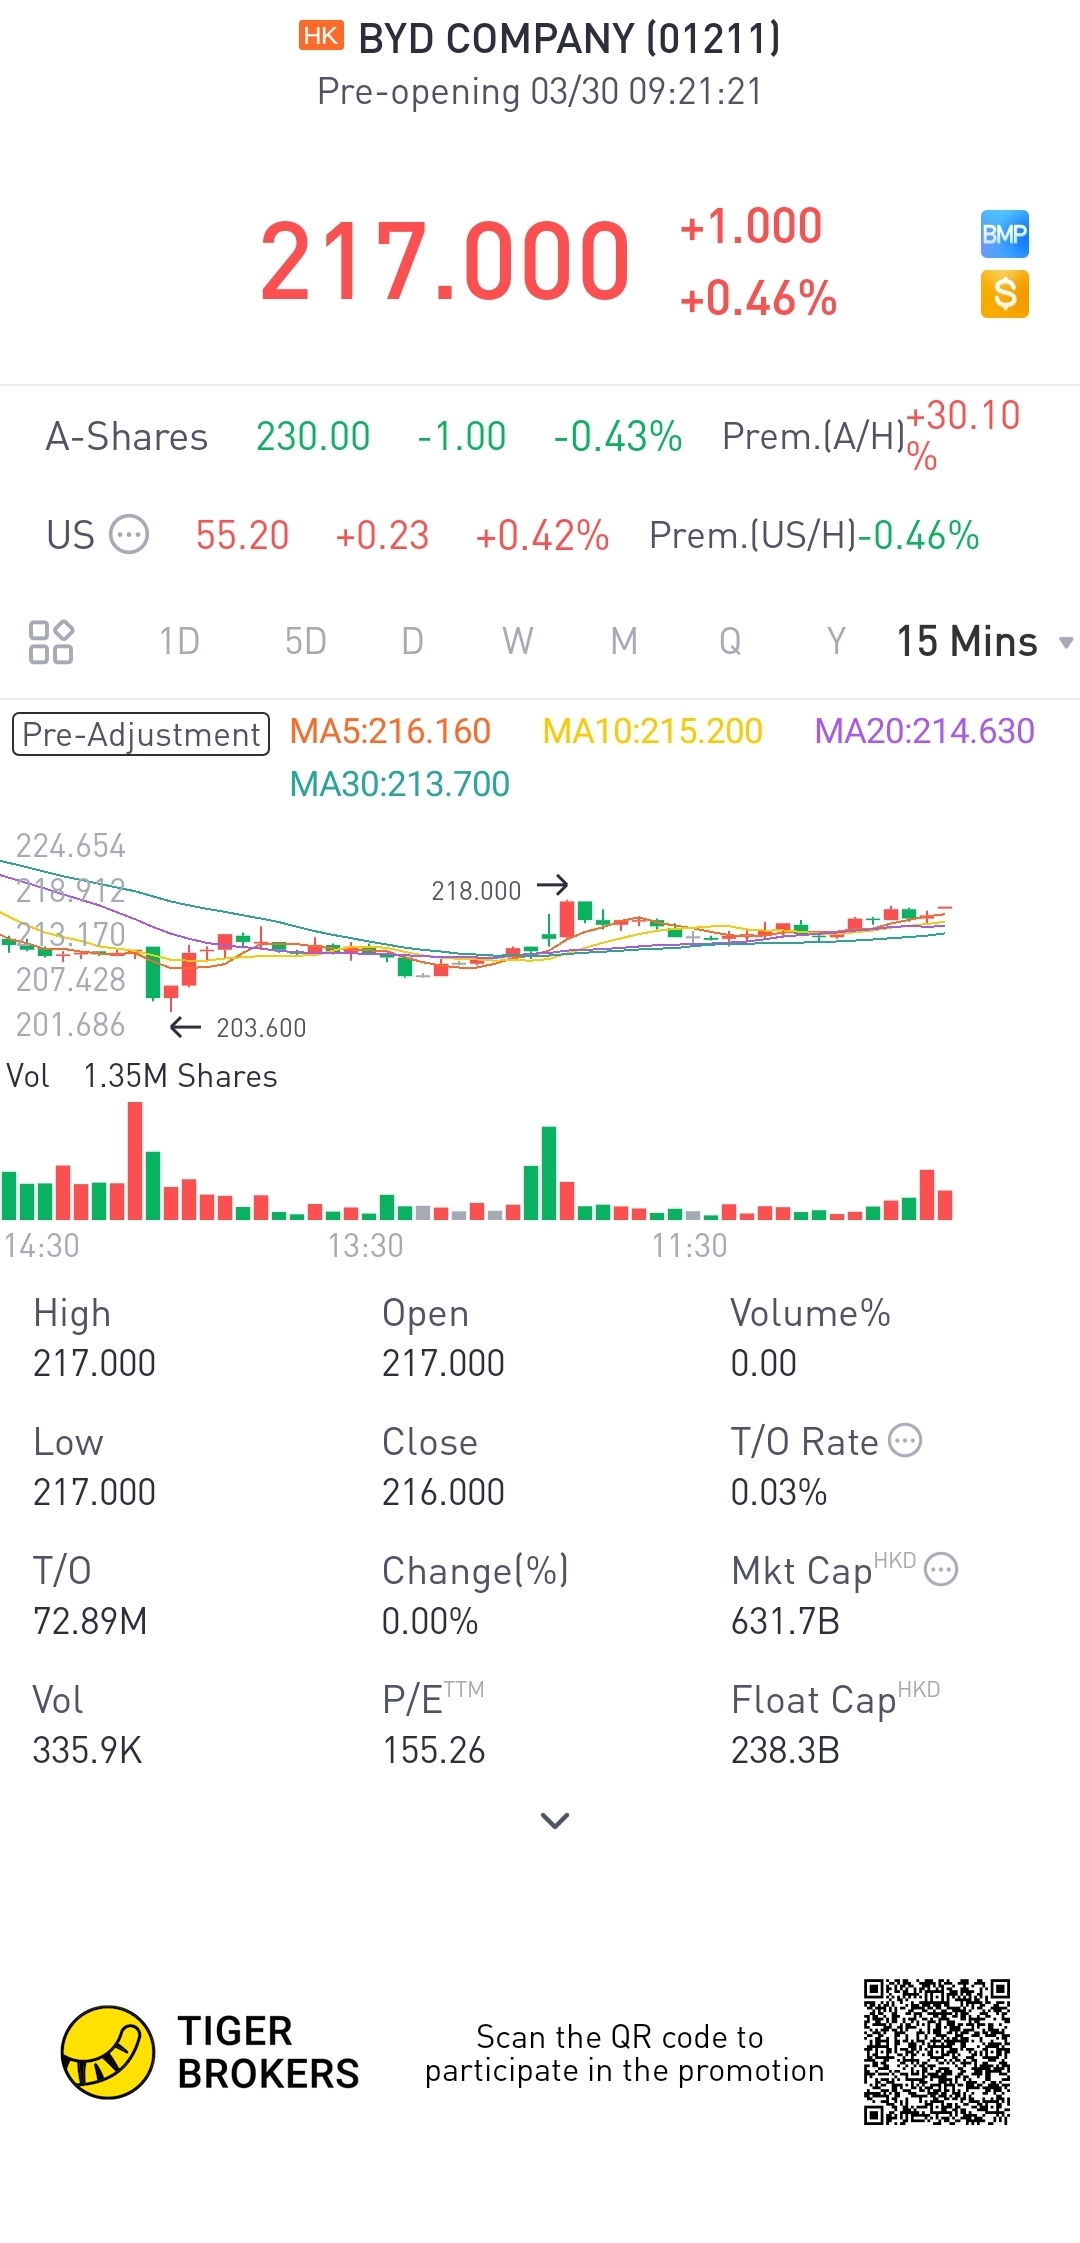Select the M monthly chart tab
1080x2243 pixels.
pos(624,642)
